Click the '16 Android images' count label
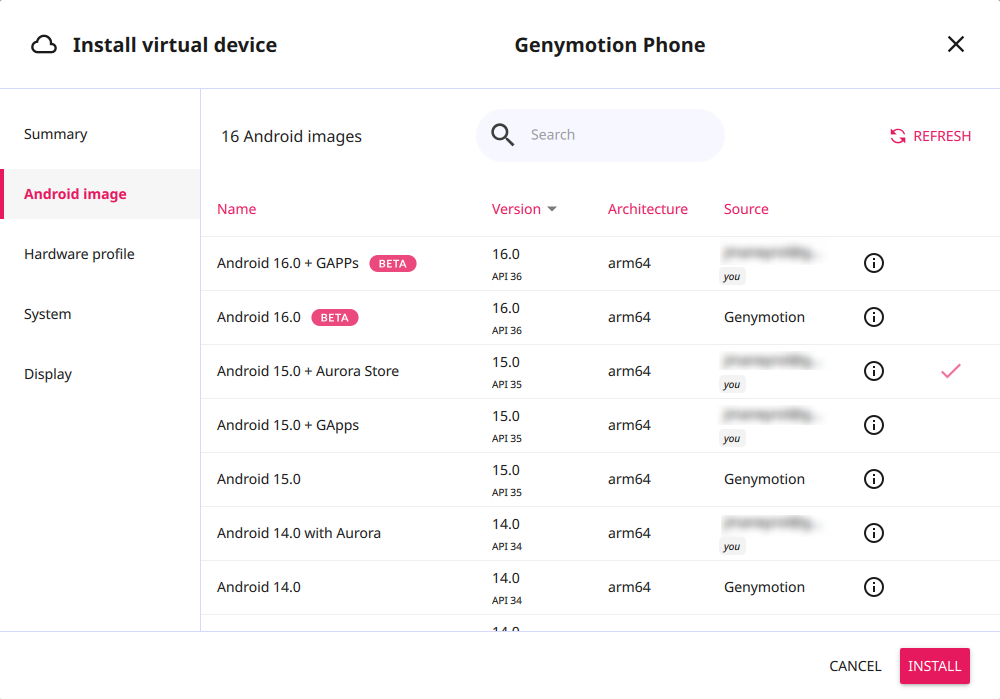 pos(291,136)
